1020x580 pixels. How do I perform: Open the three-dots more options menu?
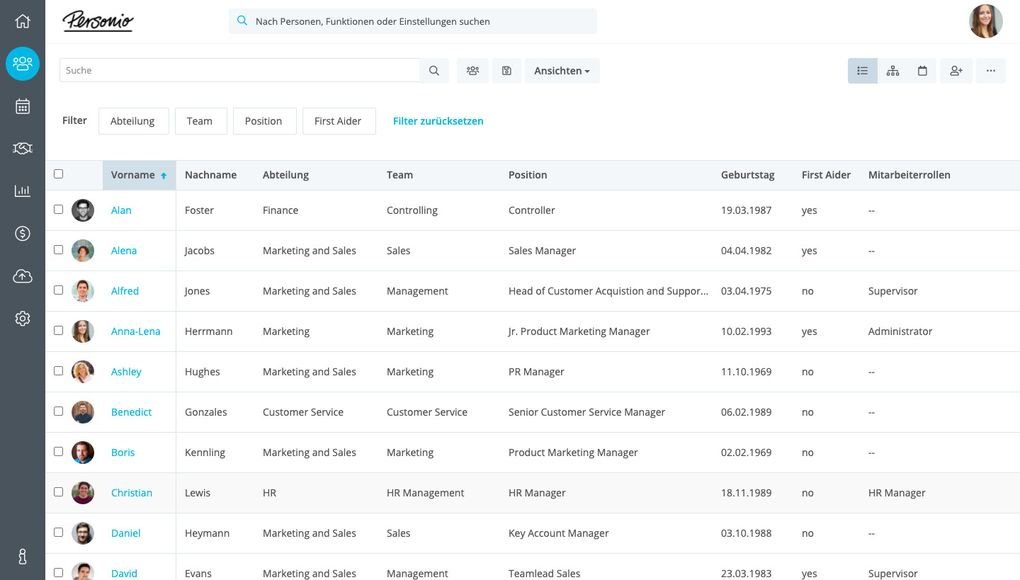click(990, 71)
